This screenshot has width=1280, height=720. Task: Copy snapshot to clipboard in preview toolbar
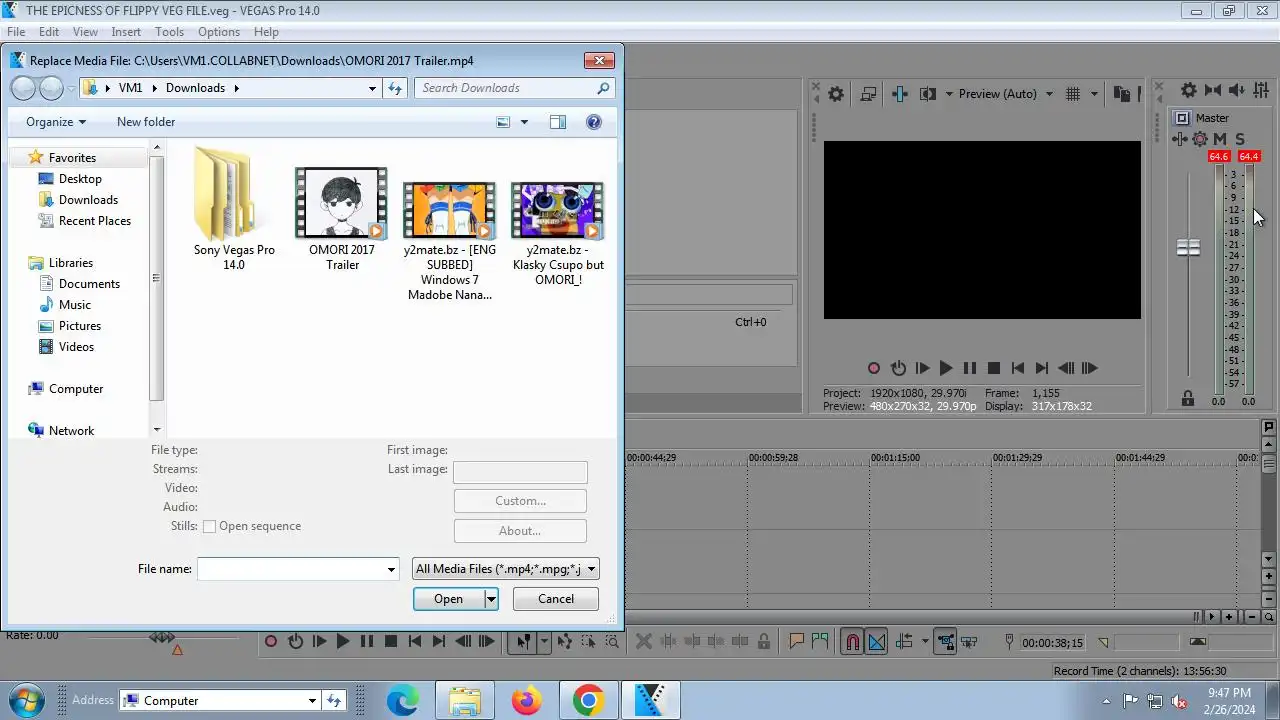[1122, 94]
